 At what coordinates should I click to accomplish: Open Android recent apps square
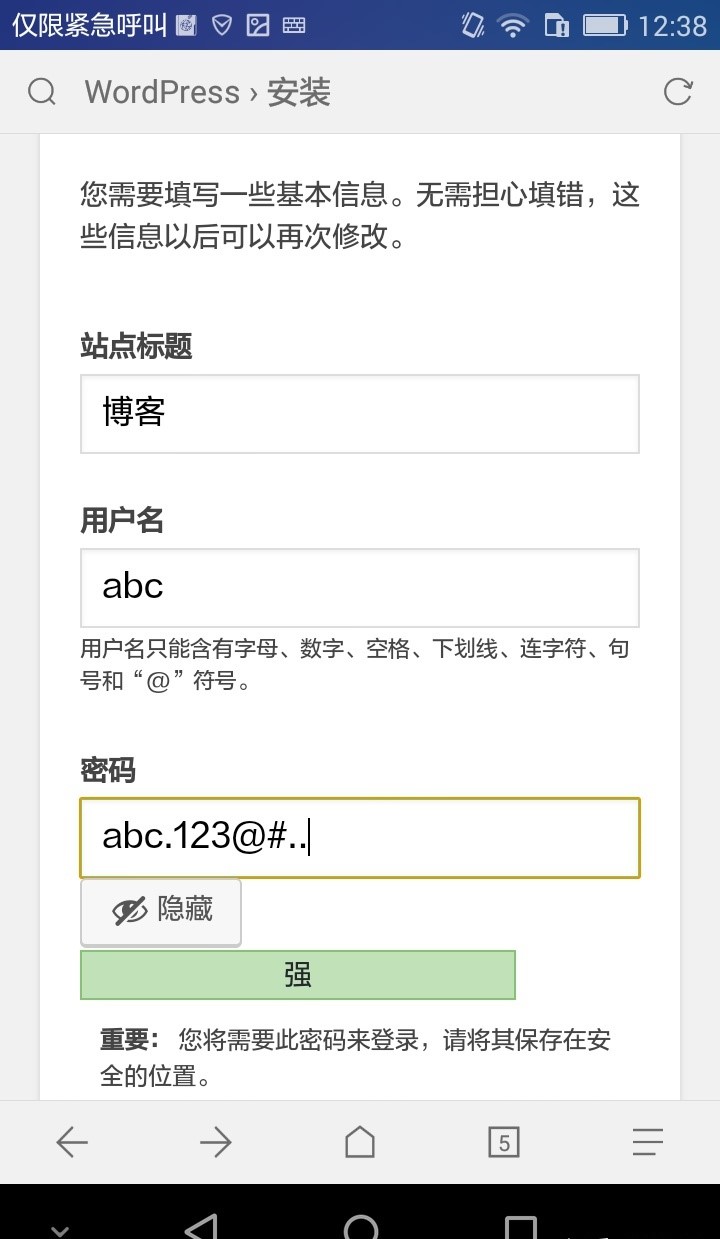pyautogui.click(x=520, y=1227)
